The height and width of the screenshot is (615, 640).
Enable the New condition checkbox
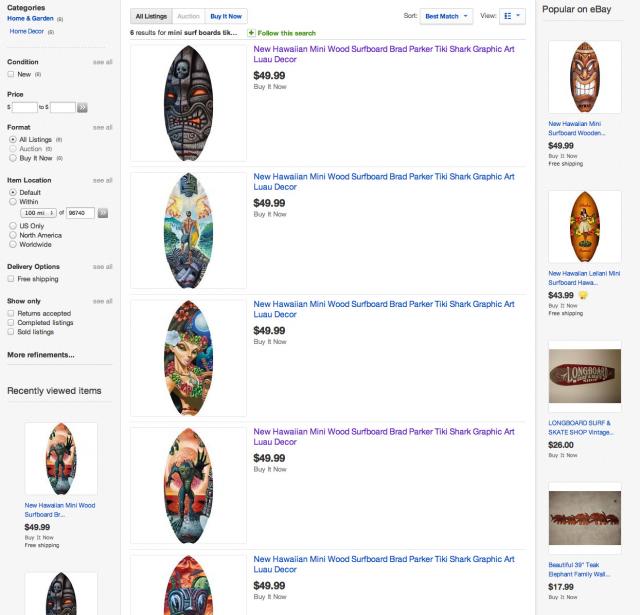(11, 75)
